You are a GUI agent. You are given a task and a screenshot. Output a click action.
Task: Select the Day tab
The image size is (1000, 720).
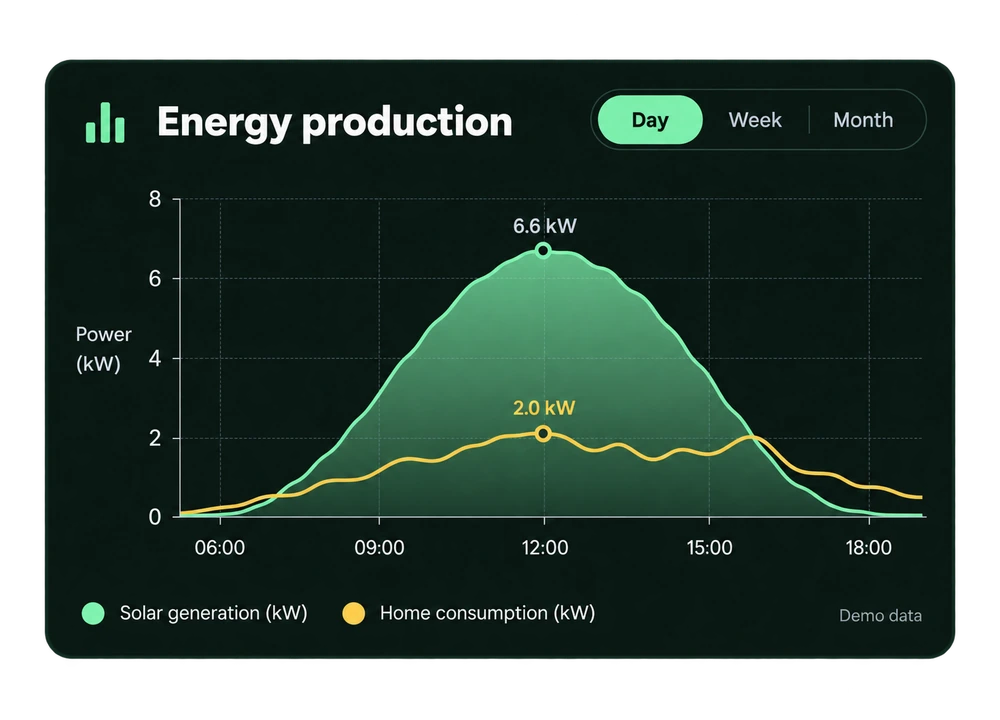650,120
